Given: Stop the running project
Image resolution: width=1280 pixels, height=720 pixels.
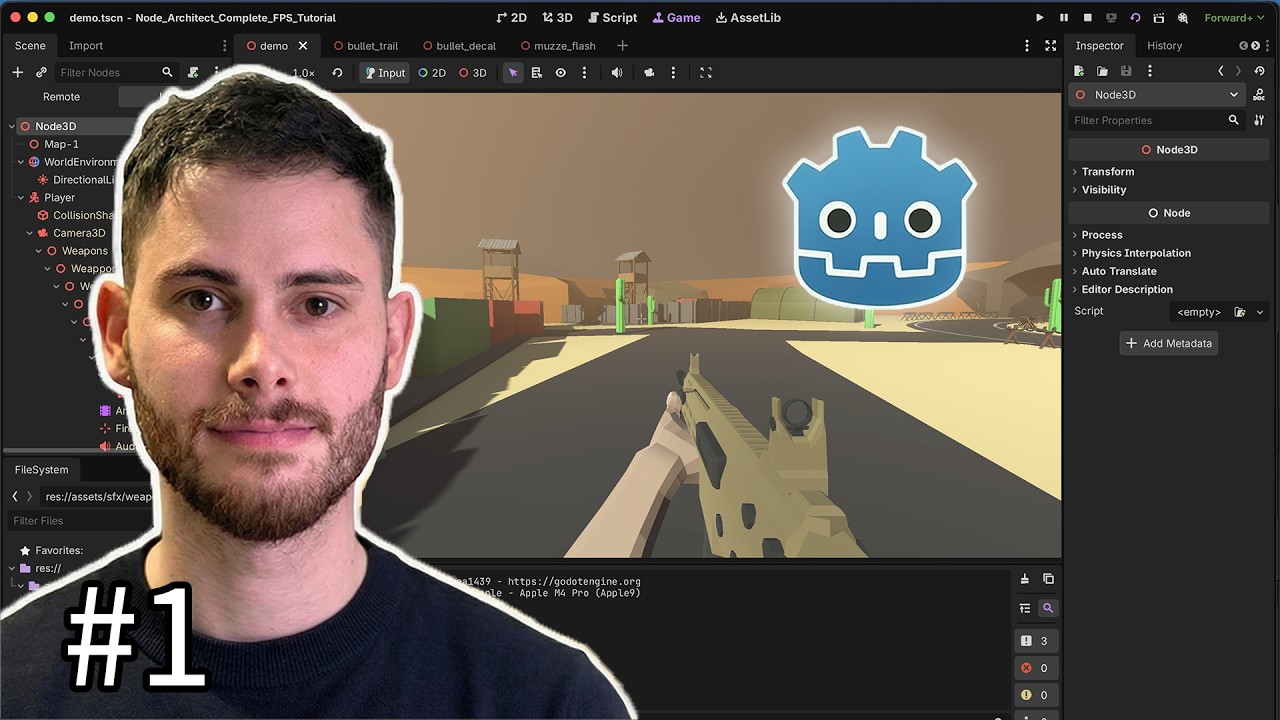Looking at the screenshot, I should click(x=1088, y=18).
